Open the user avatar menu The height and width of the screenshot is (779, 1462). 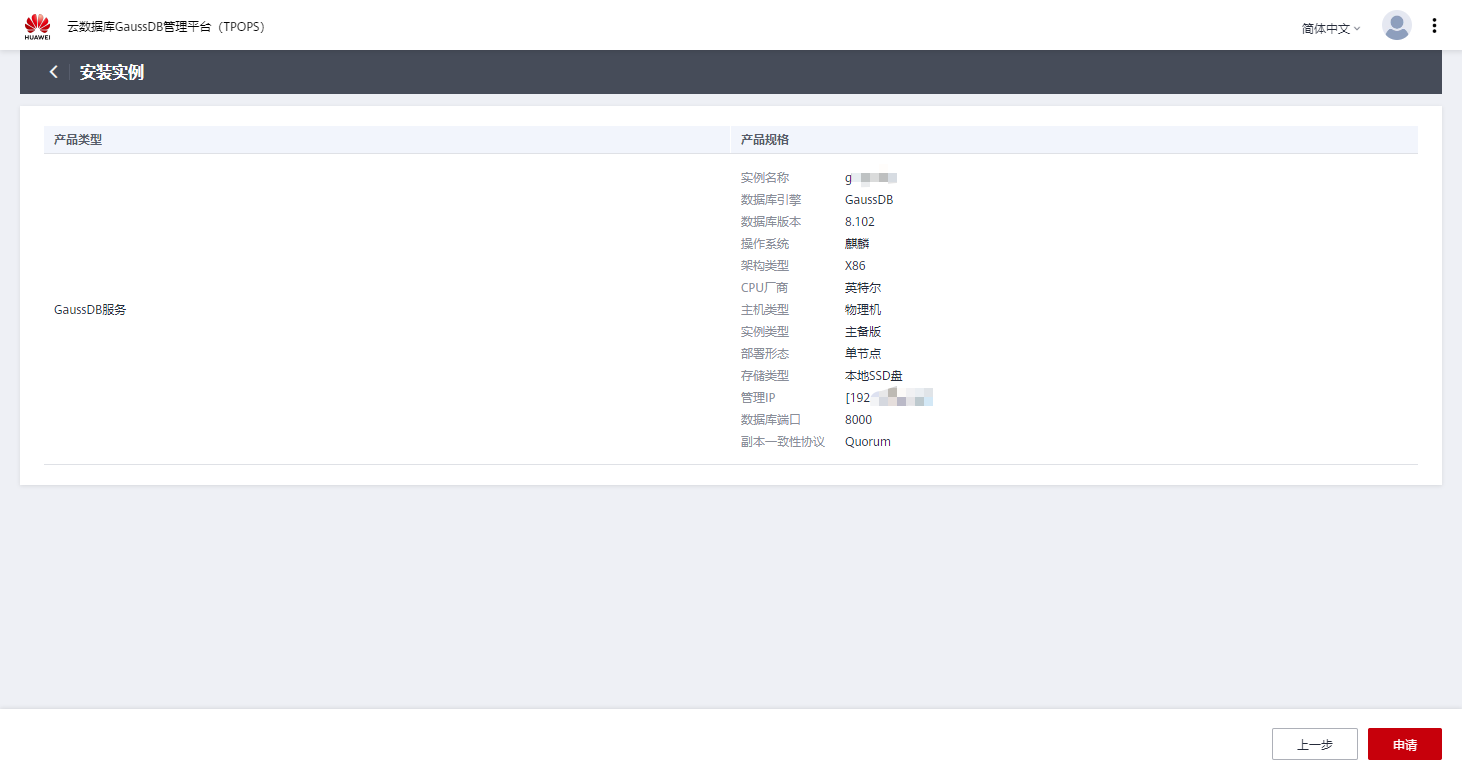coord(1396,26)
